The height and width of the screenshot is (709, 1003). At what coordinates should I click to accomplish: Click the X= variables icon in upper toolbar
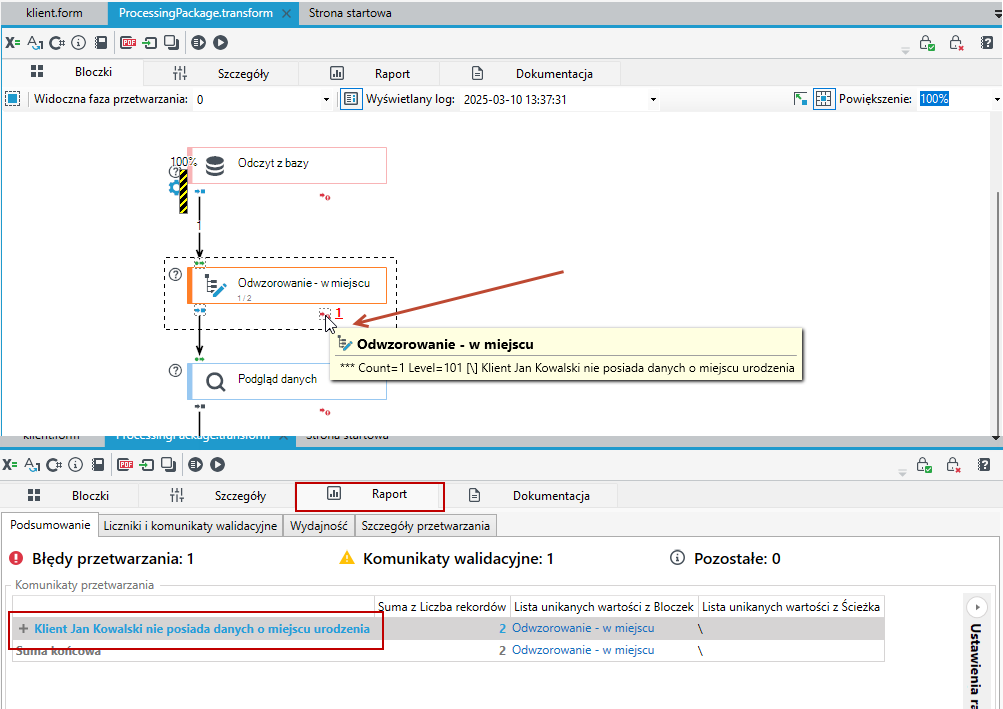click(x=13, y=43)
